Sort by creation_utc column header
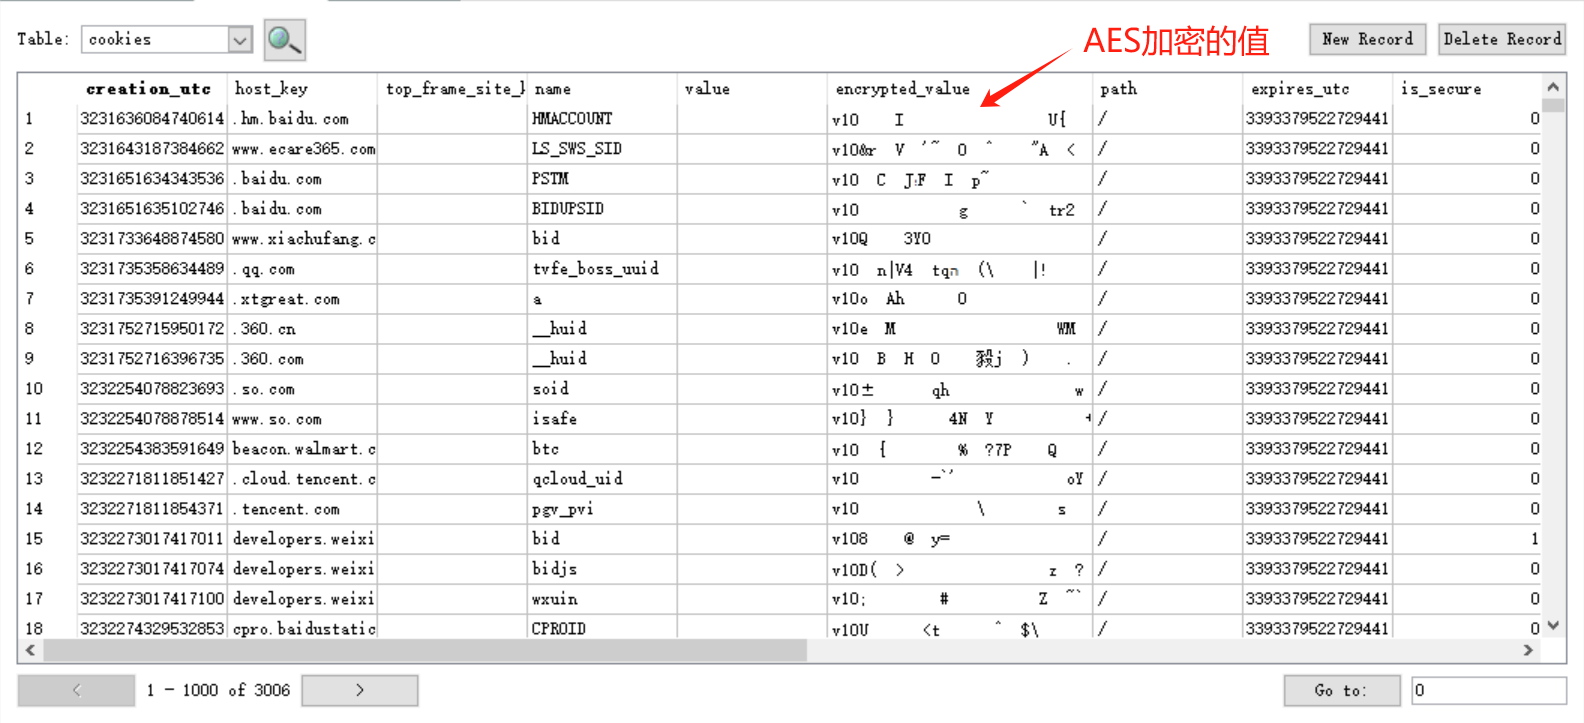1584x723 pixels. tap(149, 89)
